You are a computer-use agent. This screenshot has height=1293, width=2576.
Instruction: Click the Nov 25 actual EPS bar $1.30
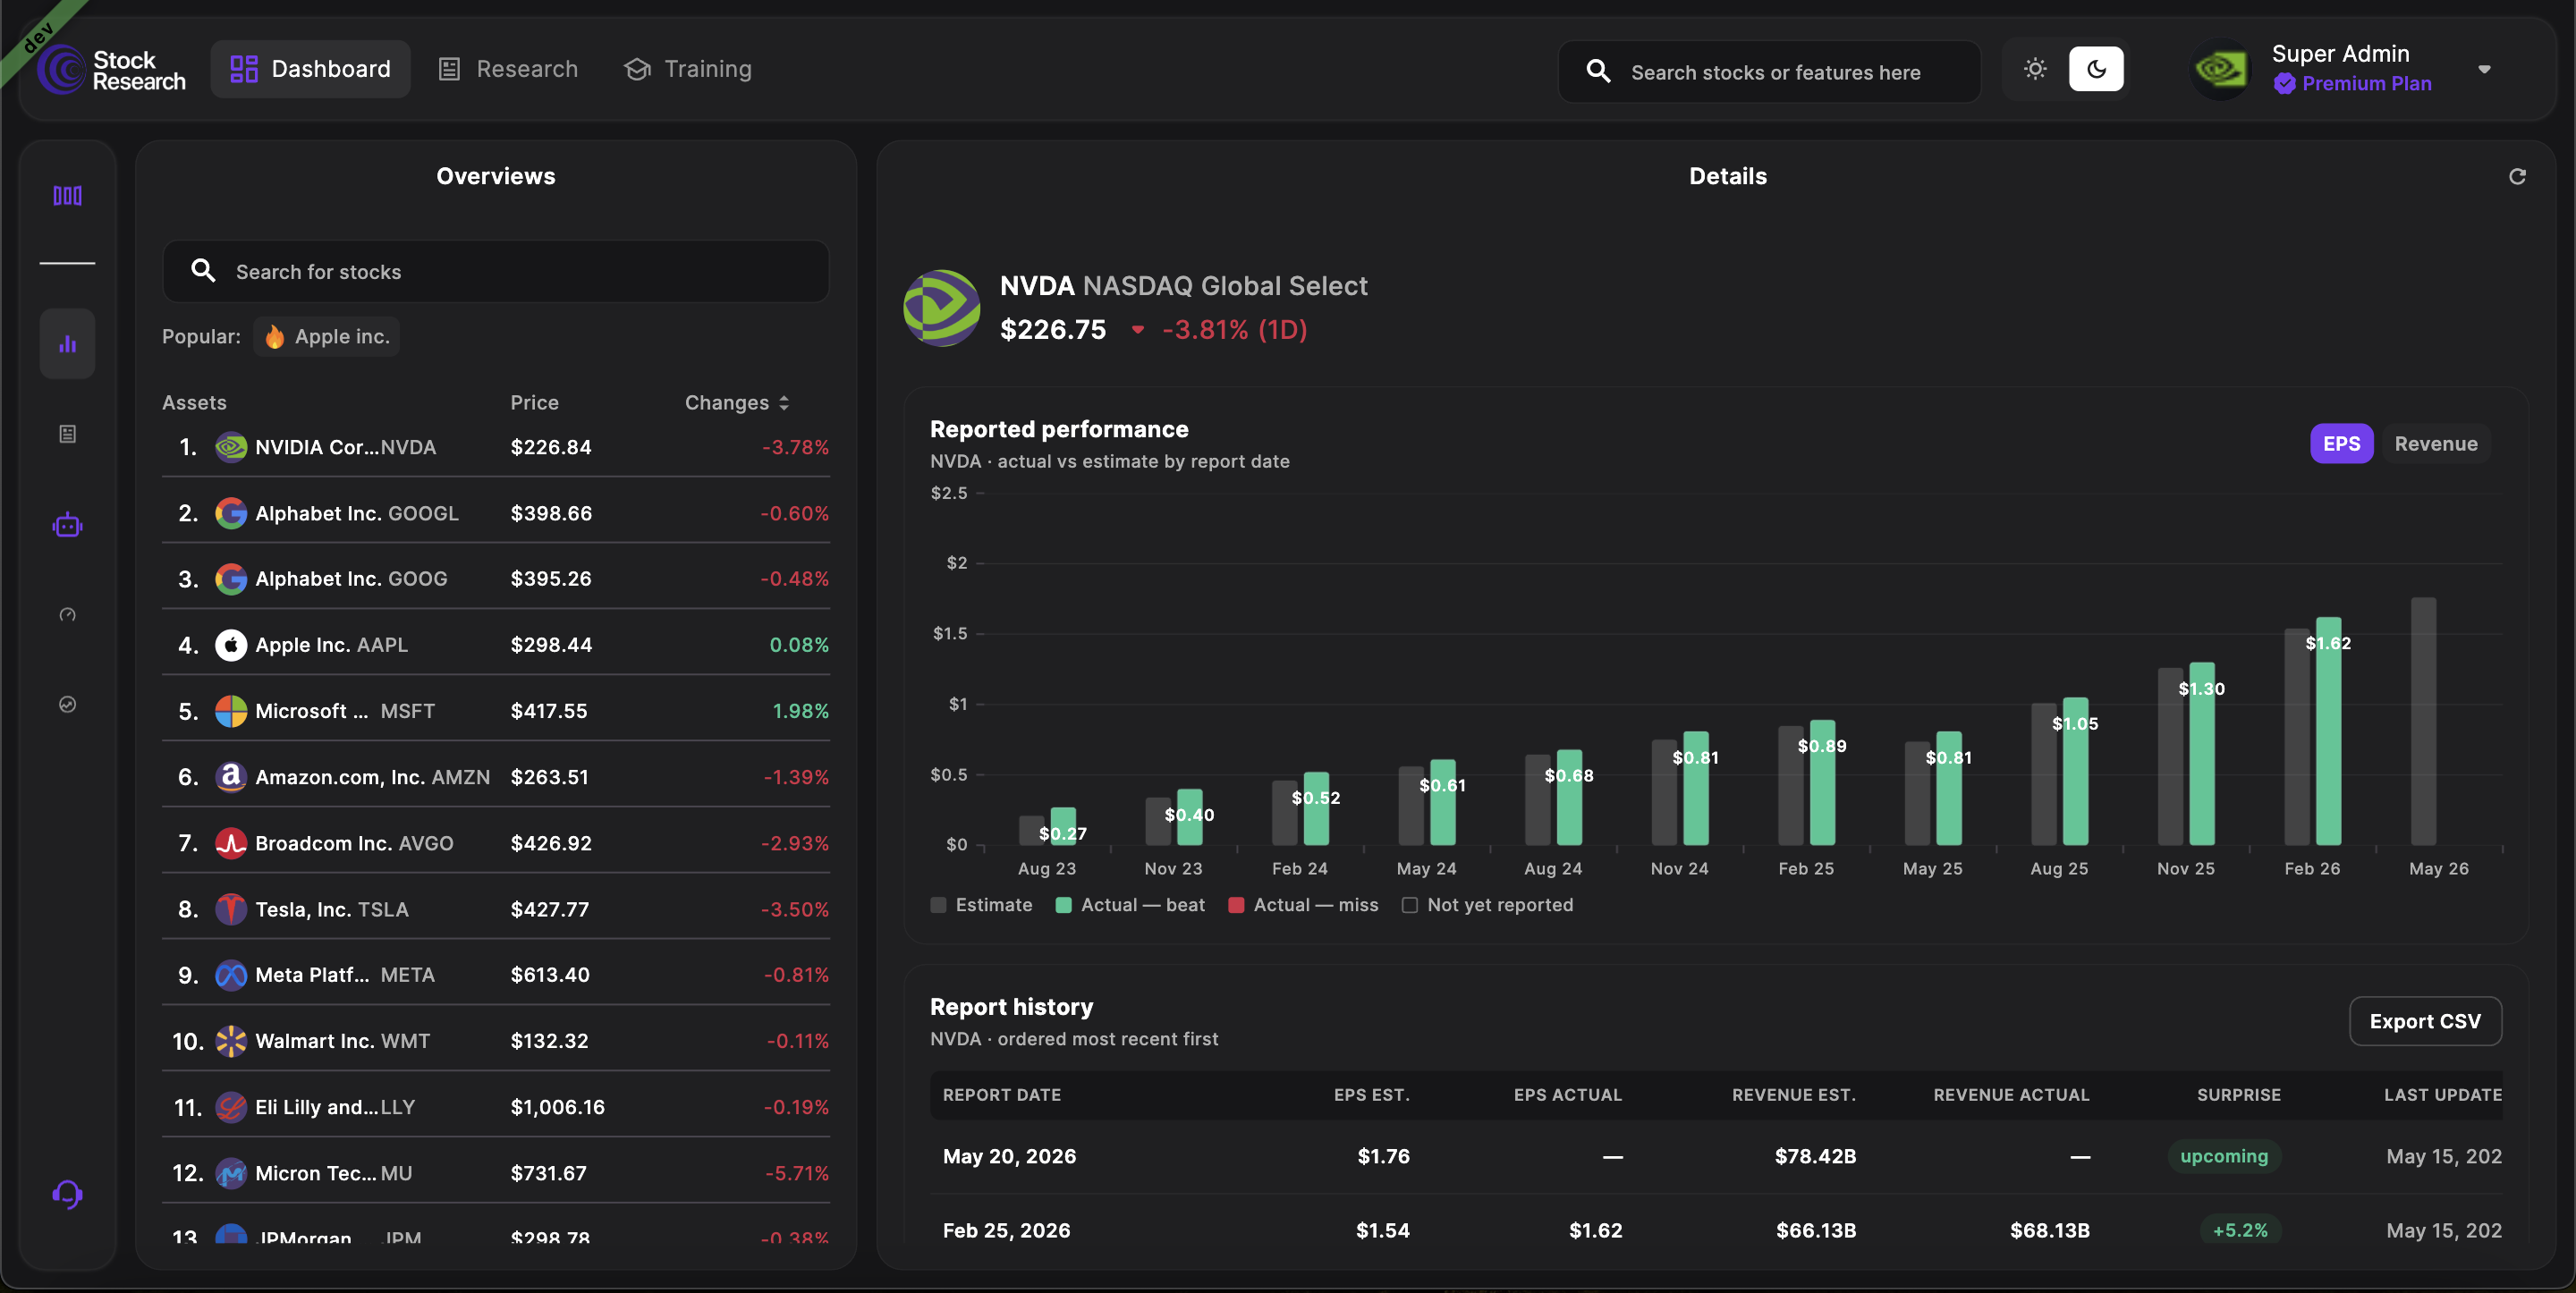tap(2201, 753)
